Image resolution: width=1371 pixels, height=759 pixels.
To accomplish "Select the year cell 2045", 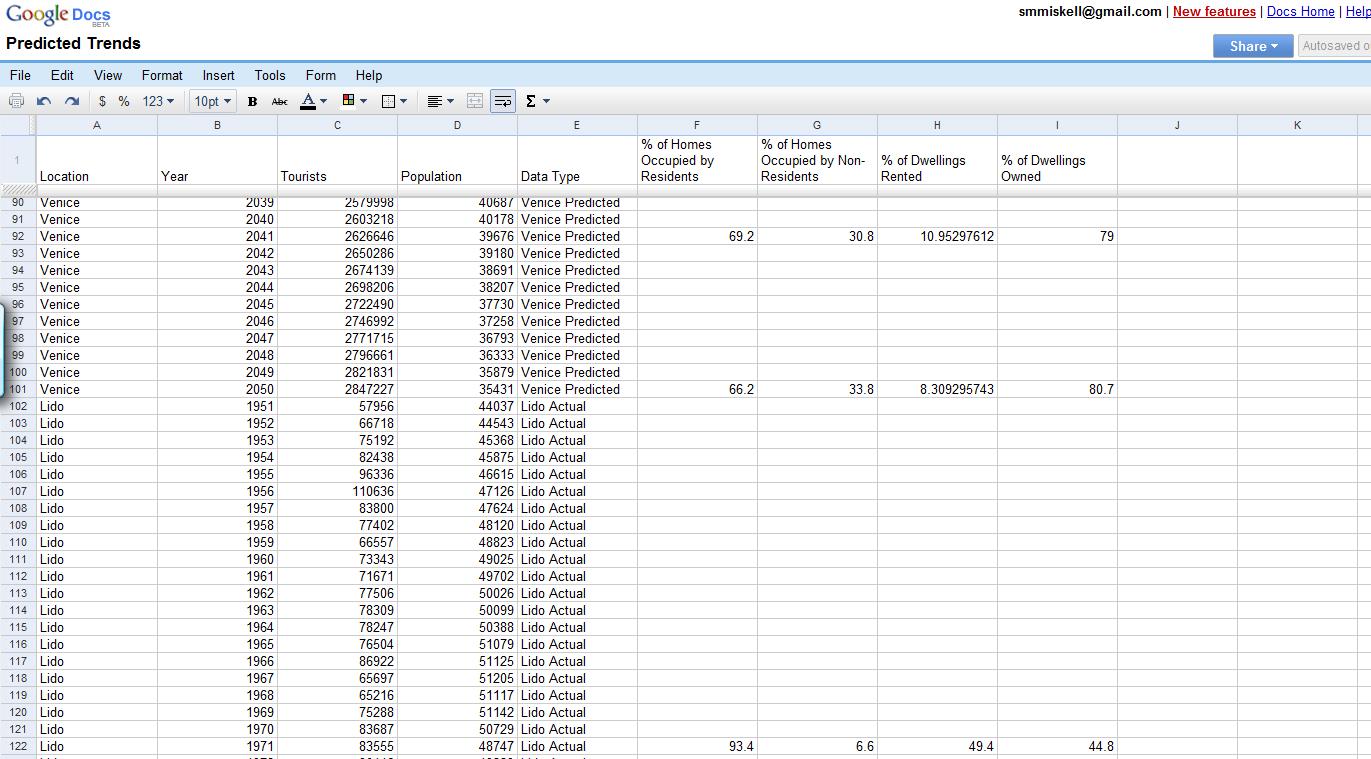I will coord(217,305).
